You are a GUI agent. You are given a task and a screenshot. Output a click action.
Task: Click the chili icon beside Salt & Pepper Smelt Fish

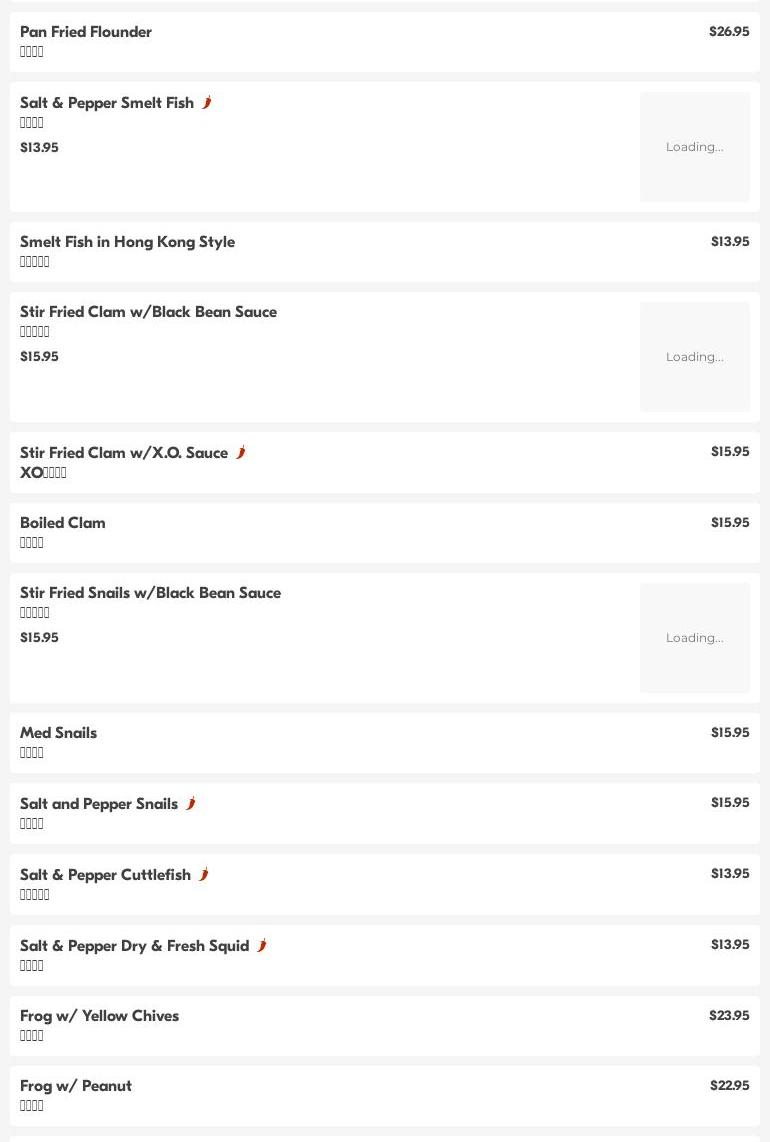click(207, 102)
